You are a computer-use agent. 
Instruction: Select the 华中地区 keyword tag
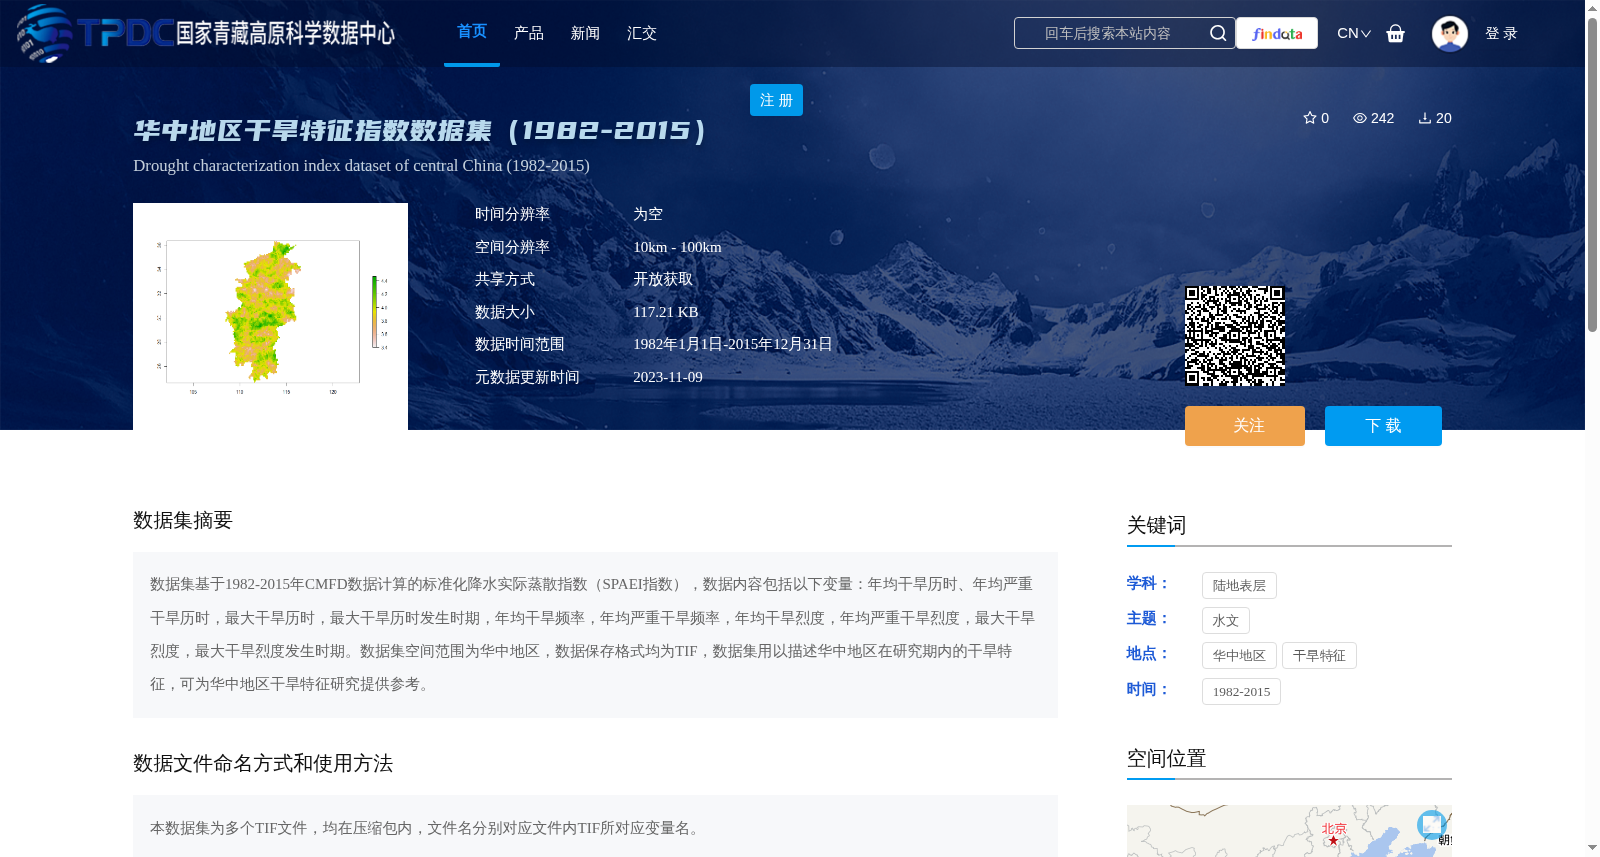click(x=1239, y=655)
